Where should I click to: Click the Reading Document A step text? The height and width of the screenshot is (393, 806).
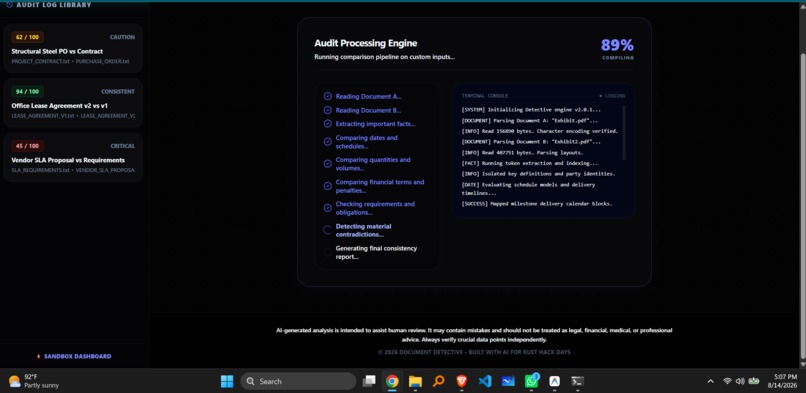coord(369,97)
